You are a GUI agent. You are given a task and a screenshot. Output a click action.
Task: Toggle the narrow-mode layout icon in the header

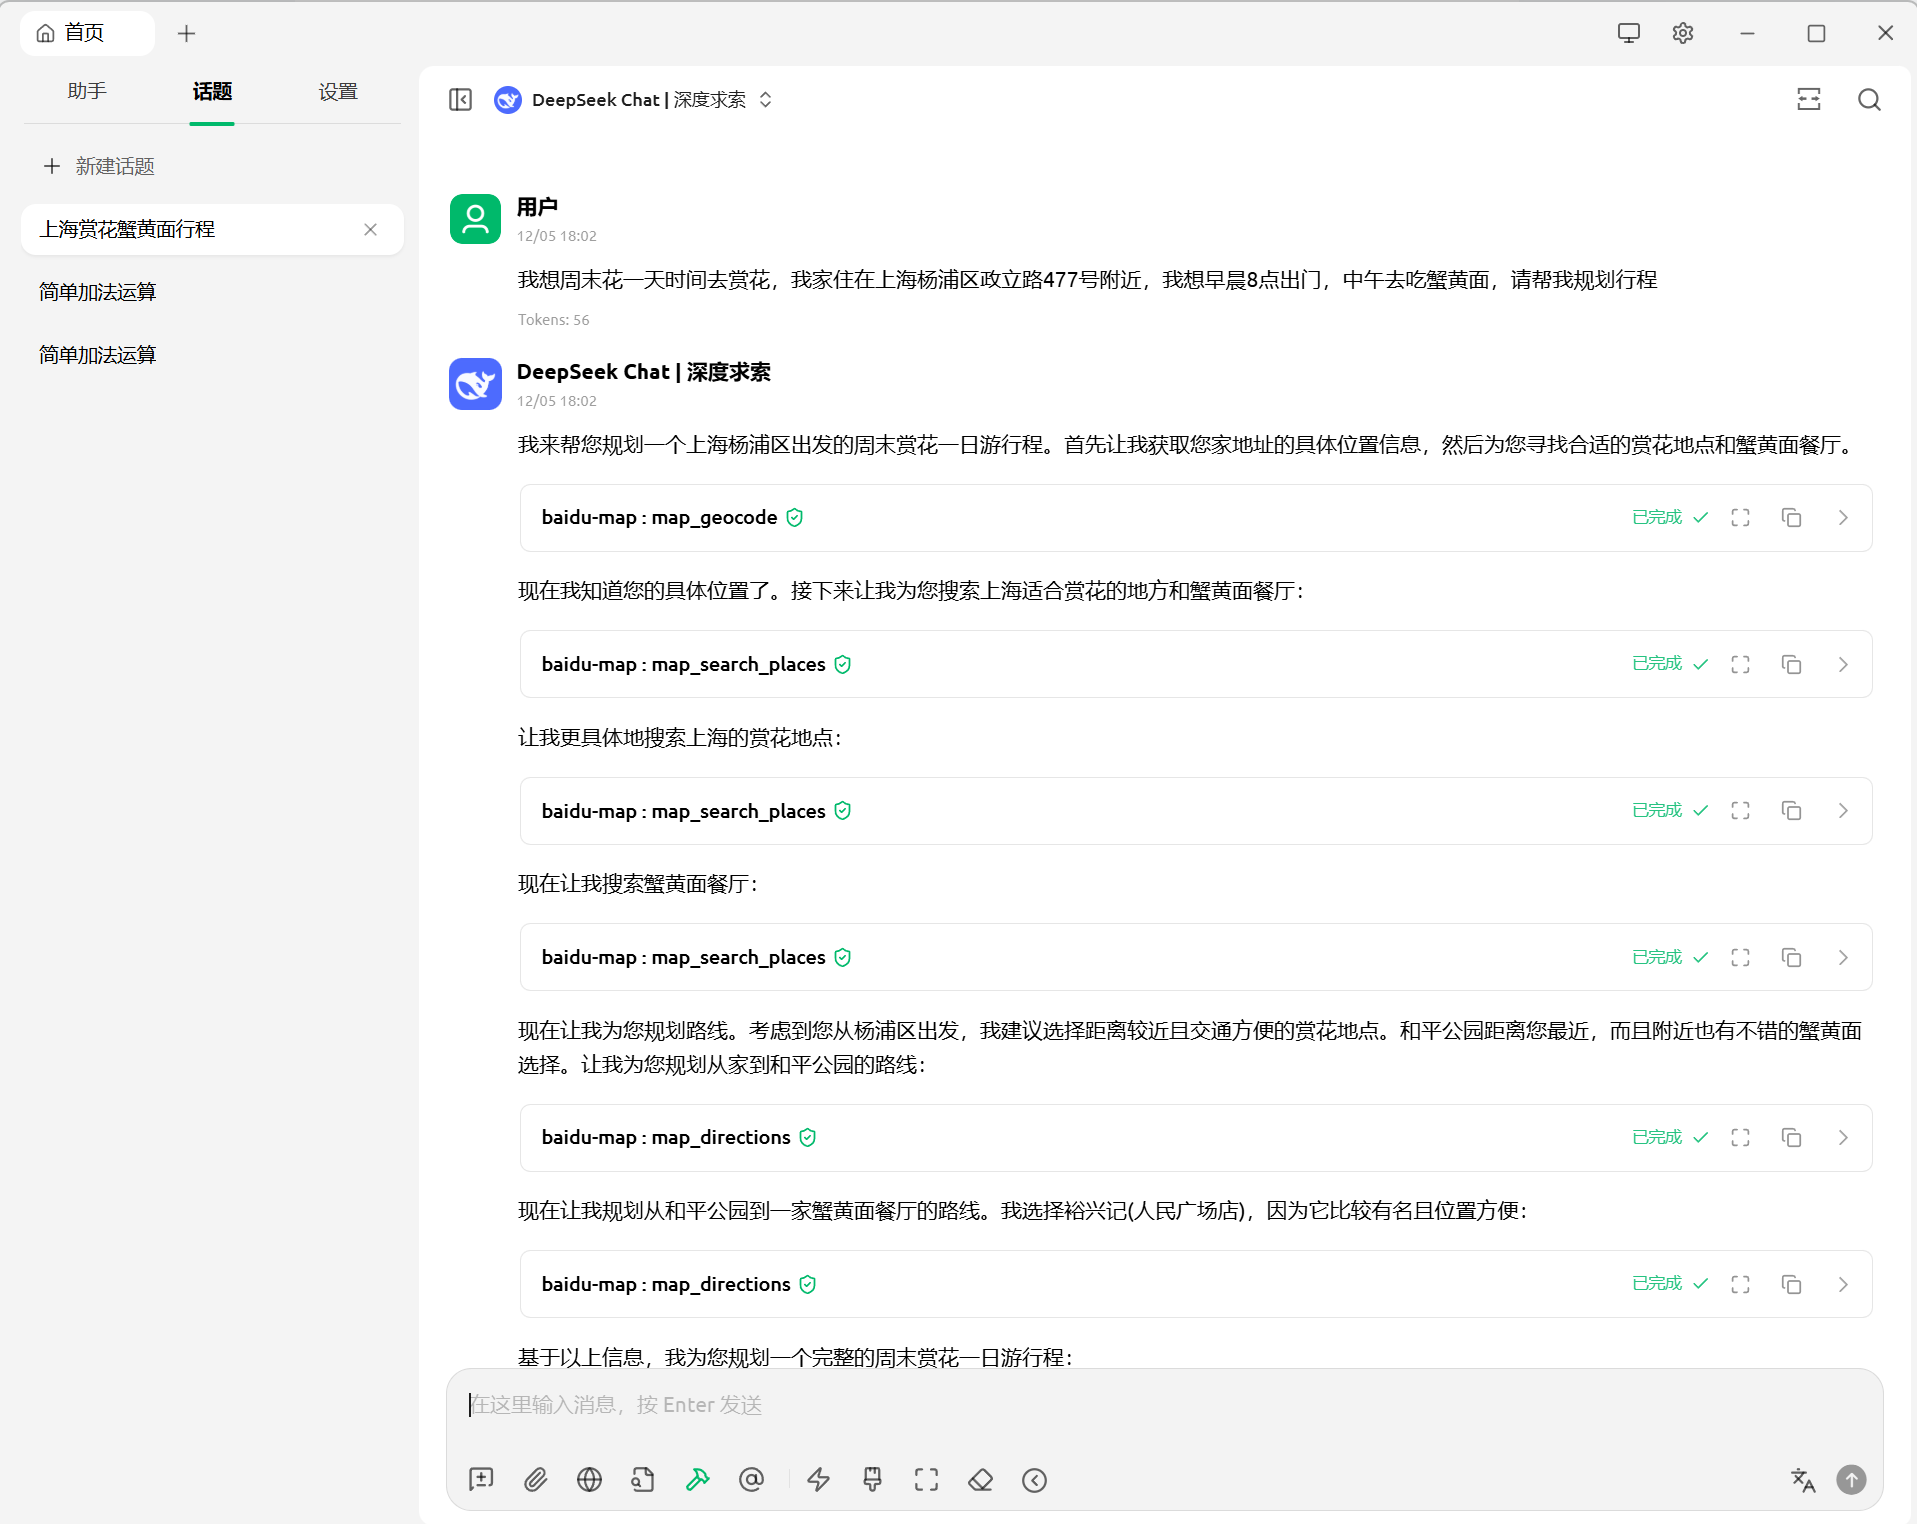click(1809, 100)
